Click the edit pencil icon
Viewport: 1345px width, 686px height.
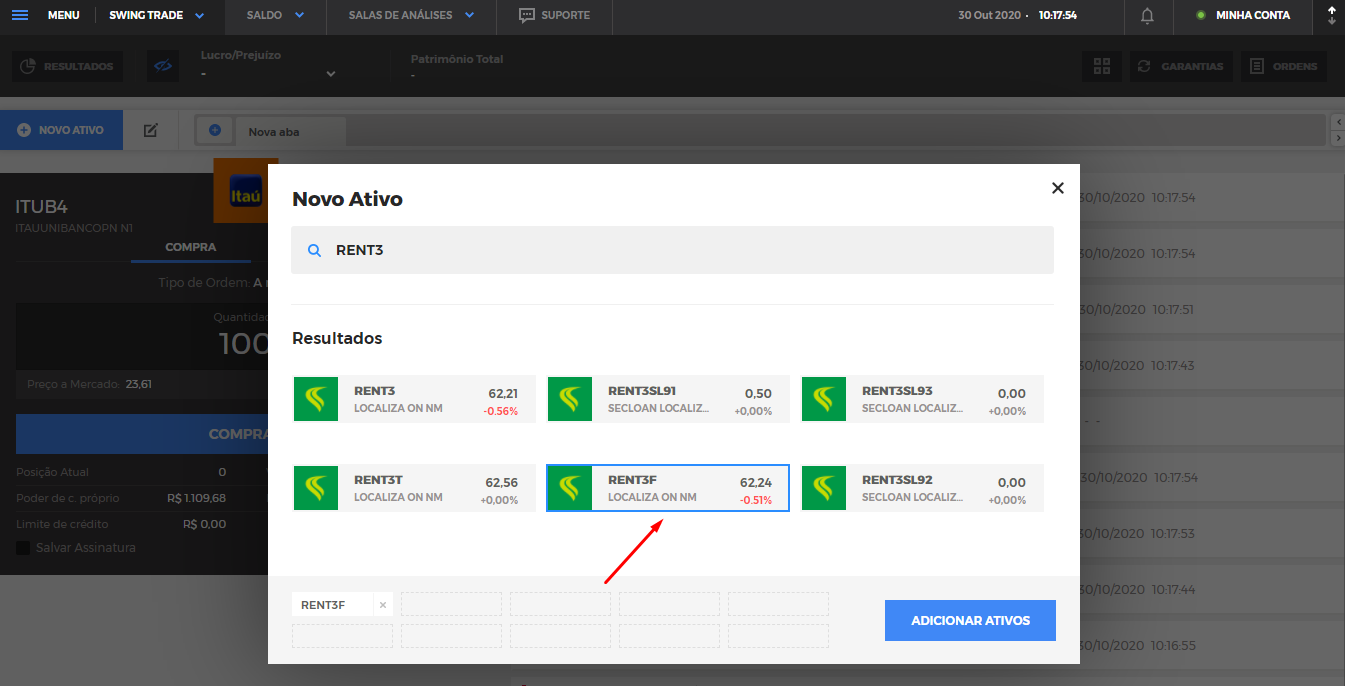pos(151,130)
